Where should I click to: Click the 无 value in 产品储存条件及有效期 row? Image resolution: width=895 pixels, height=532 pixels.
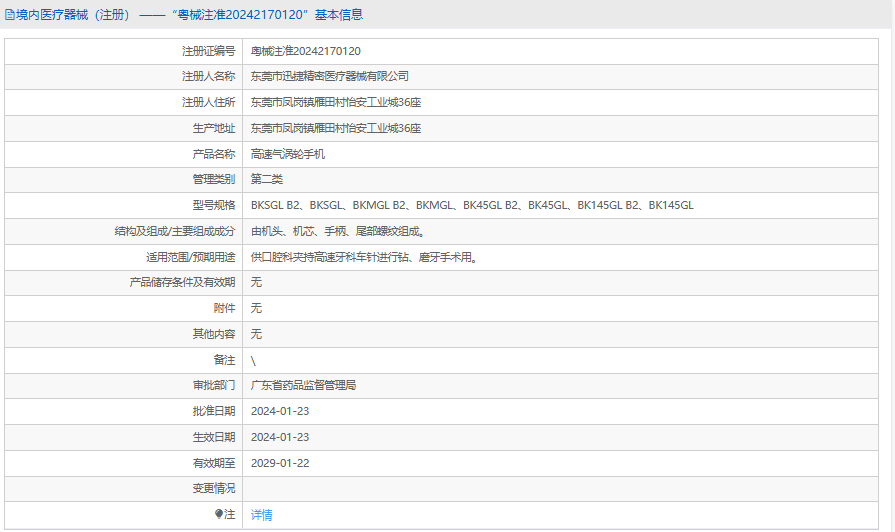tap(256, 282)
